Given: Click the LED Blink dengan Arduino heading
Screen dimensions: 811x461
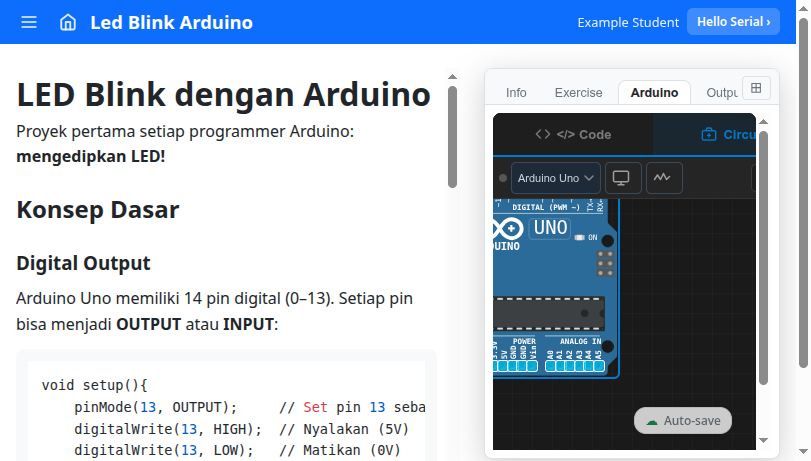Looking at the screenshot, I should [223, 94].
